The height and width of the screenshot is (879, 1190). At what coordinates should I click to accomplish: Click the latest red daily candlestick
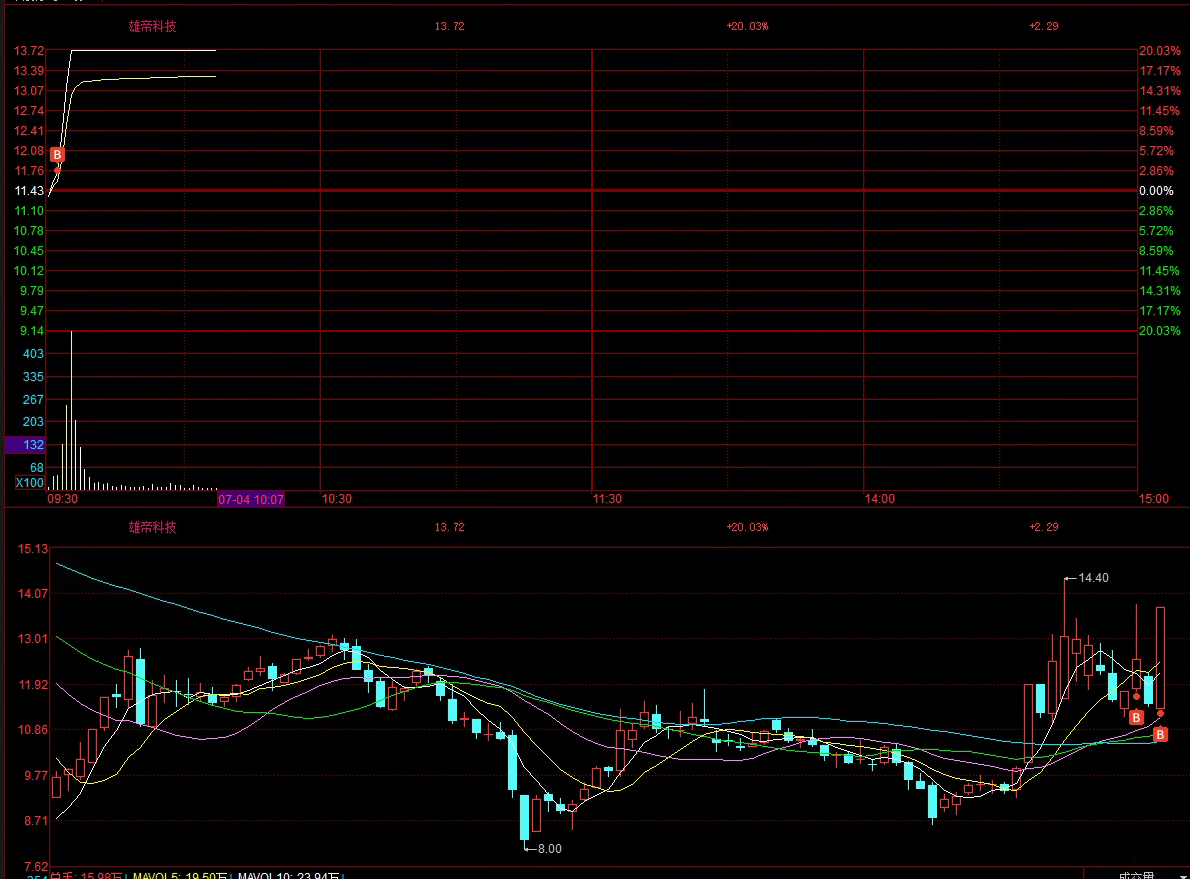click(1160, 657)
